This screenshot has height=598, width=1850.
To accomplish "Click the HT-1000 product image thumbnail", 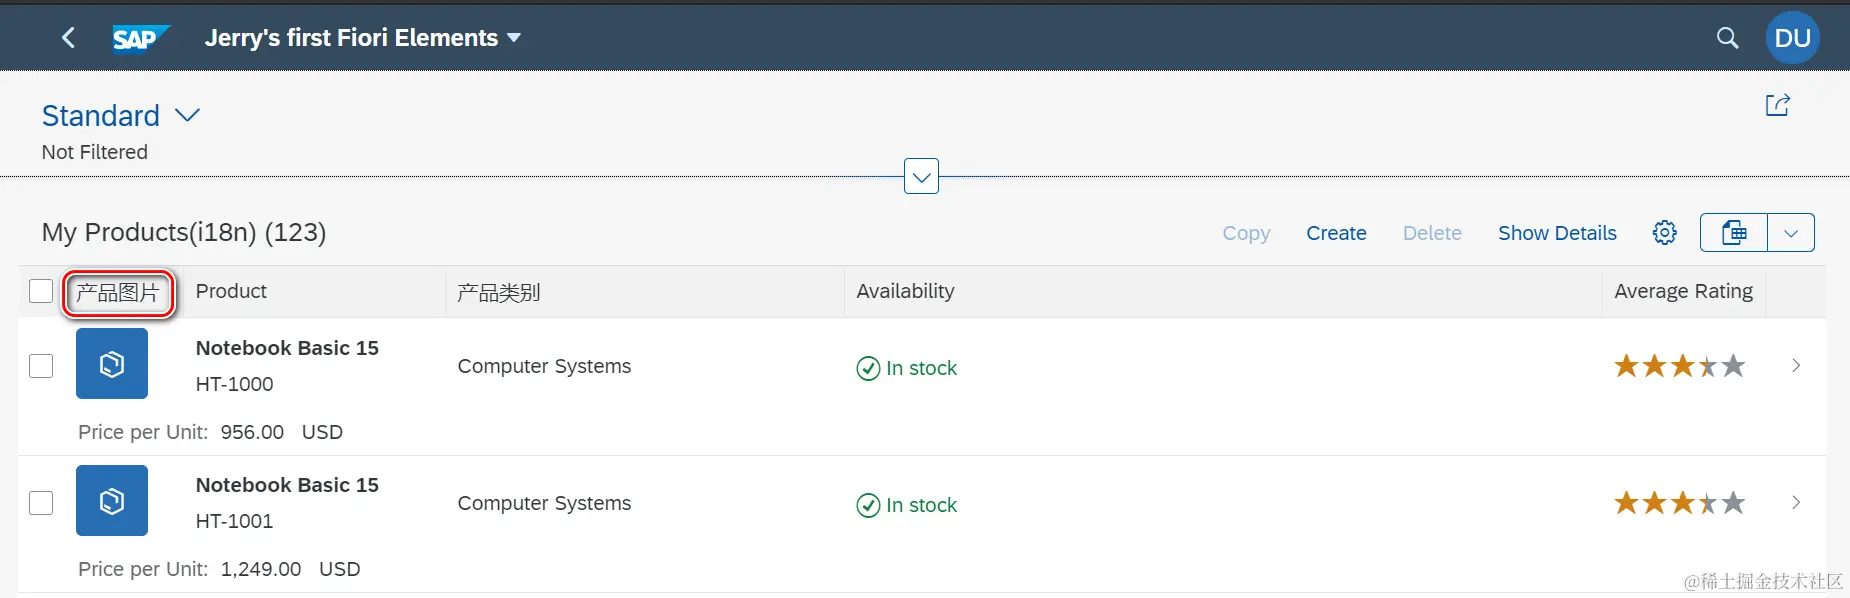I will pos(112,364).
